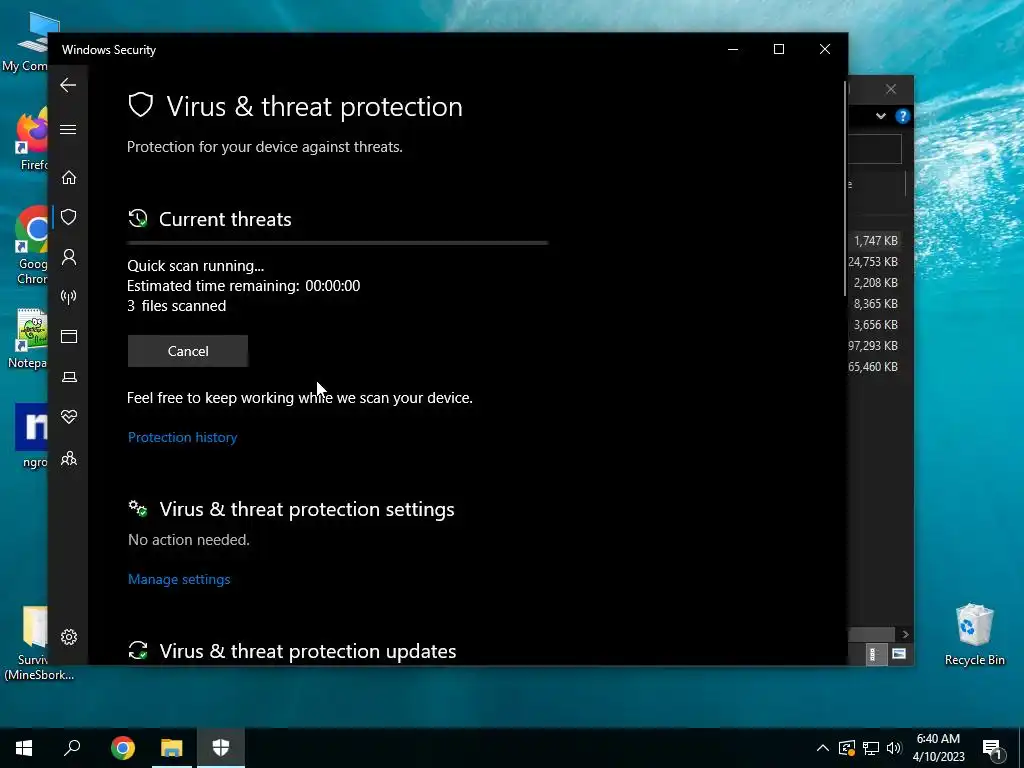
Task: Open Family options icon in sidebar
Action: [x=69, y=458]
